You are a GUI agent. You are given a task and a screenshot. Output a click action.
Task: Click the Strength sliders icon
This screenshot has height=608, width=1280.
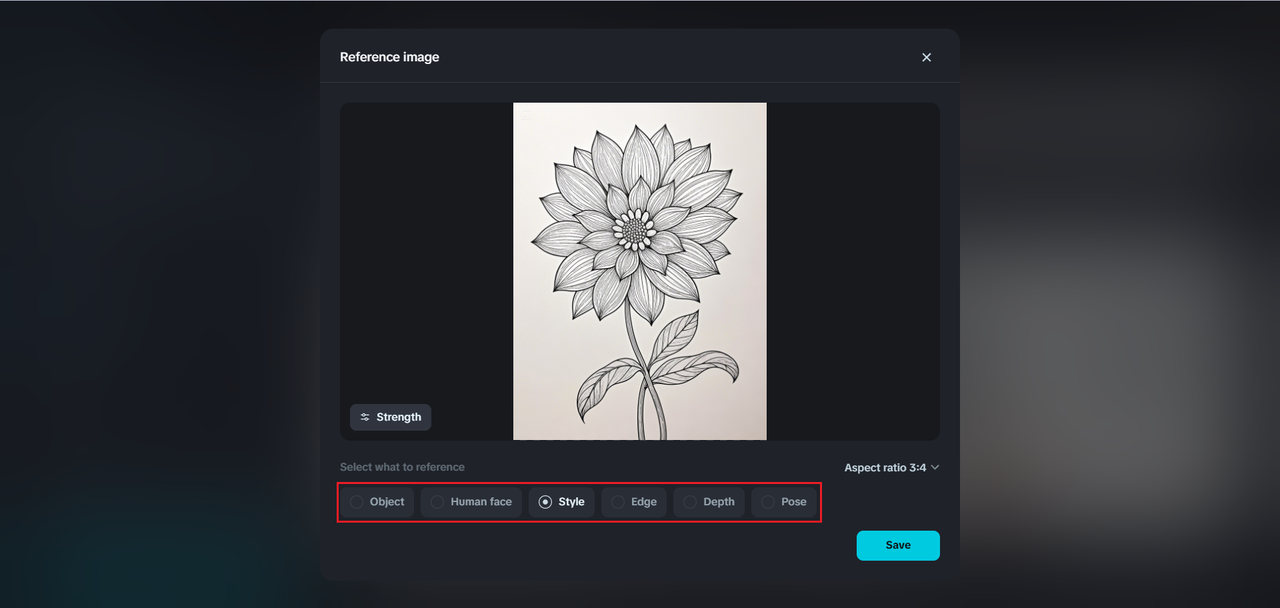pyautogui.click(x=365, y=417)
